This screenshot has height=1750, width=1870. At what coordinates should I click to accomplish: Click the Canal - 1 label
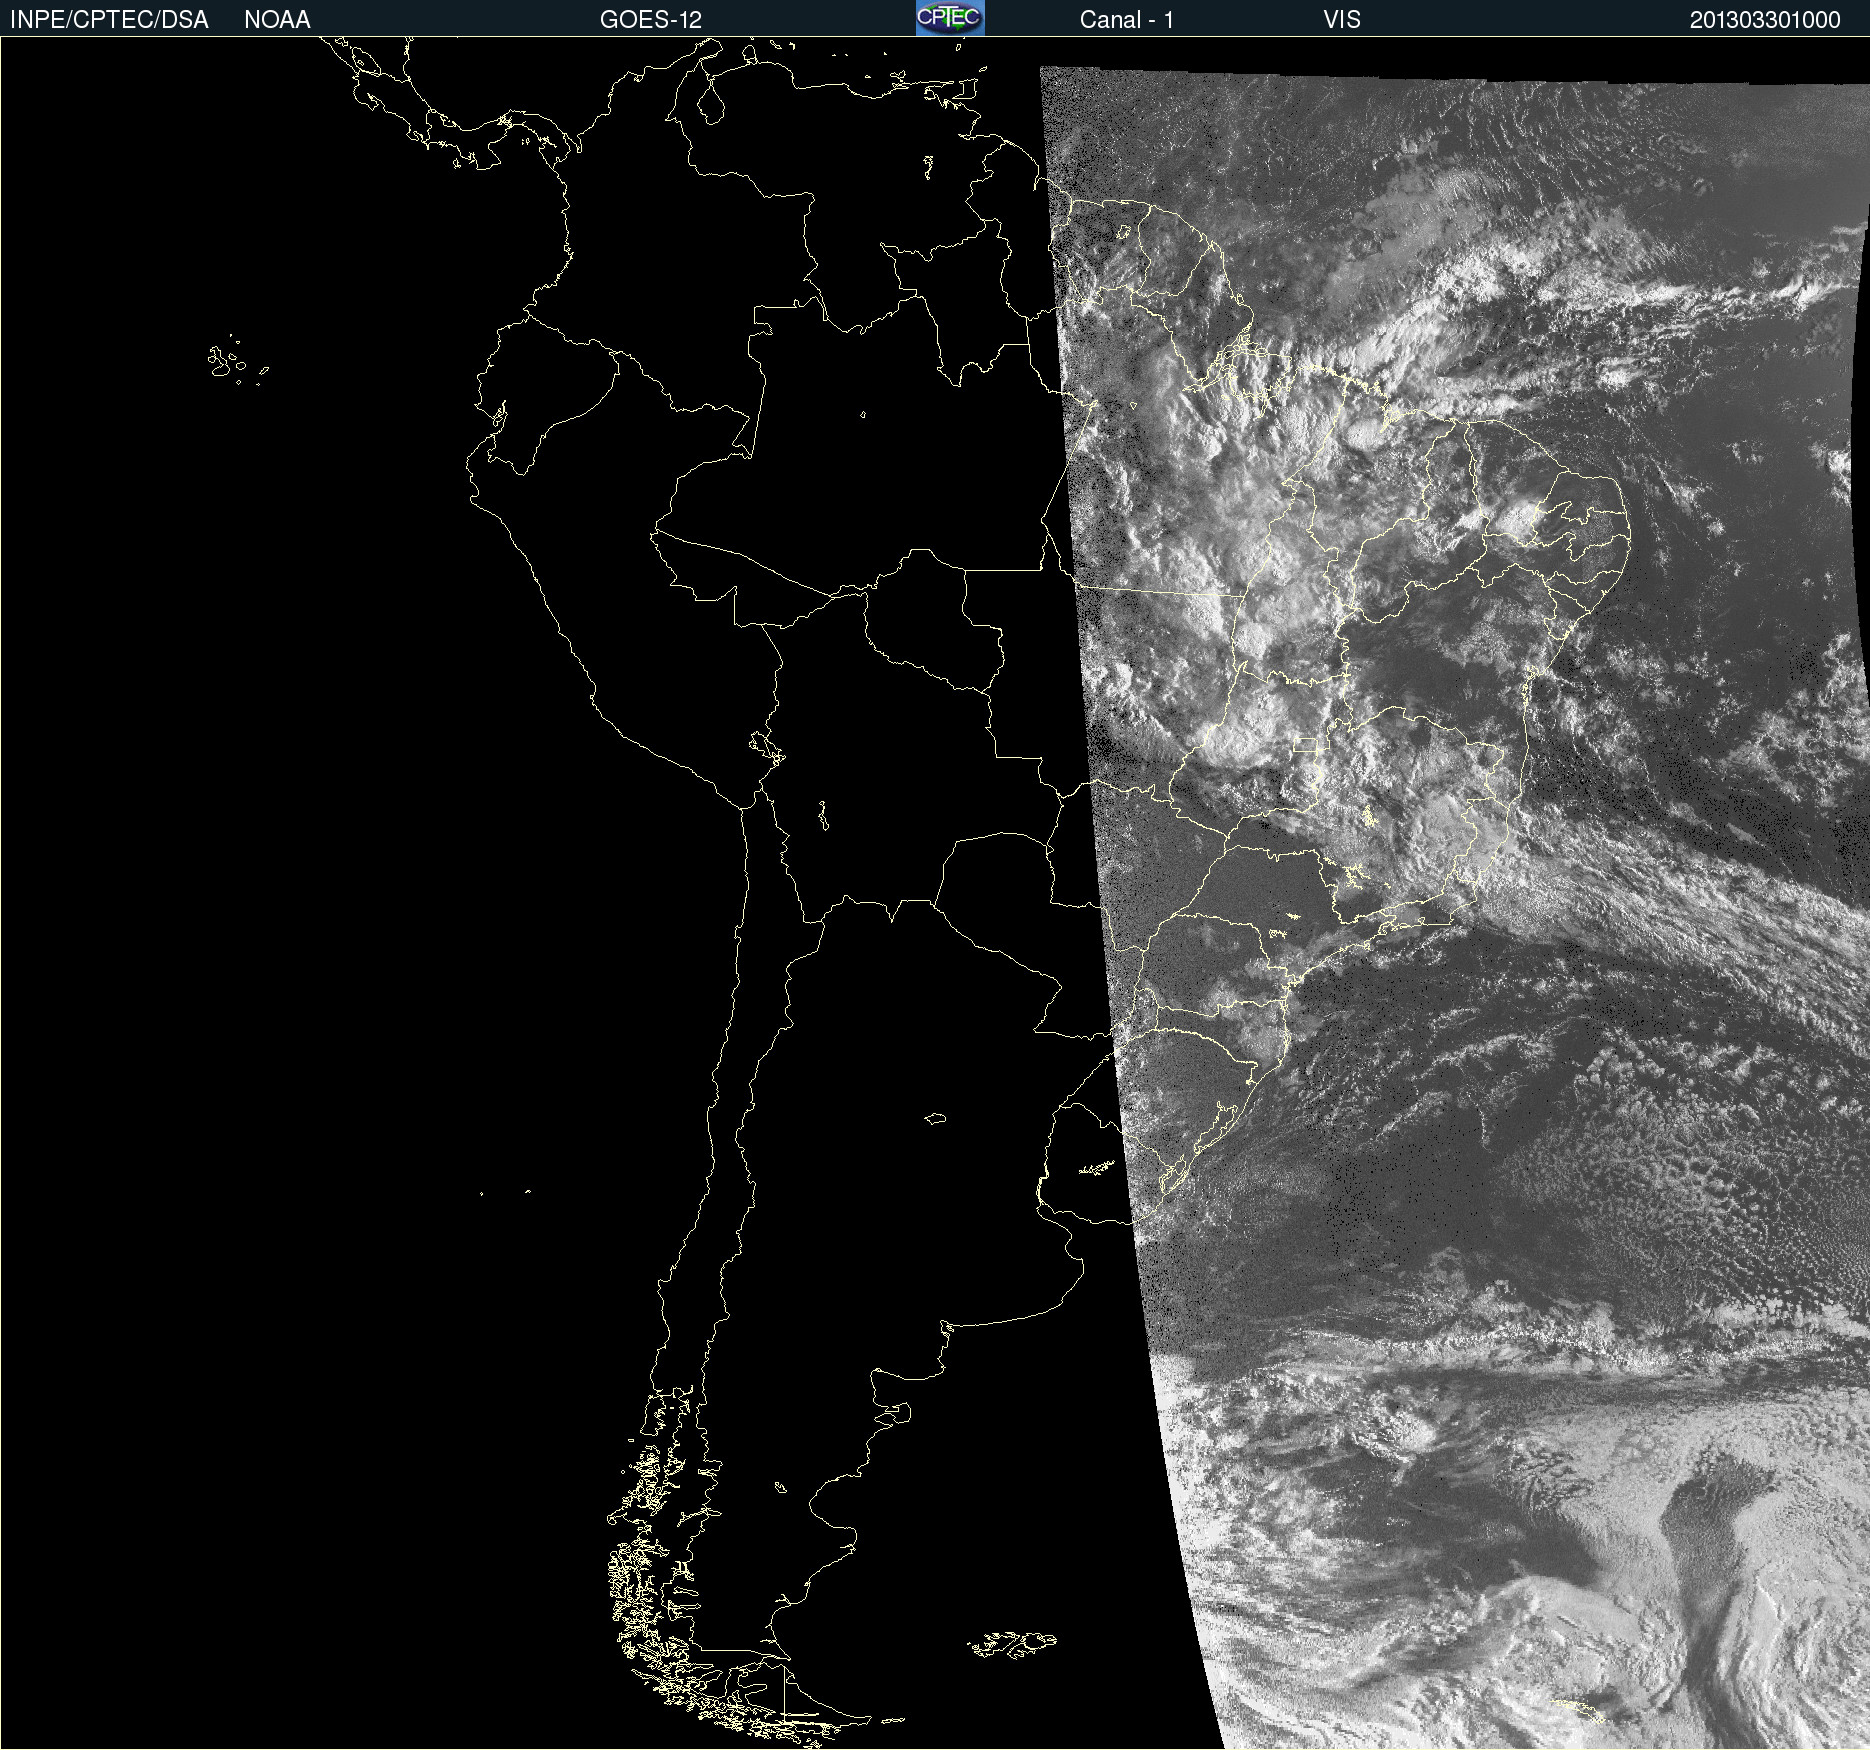click(x=1126, y=20)
